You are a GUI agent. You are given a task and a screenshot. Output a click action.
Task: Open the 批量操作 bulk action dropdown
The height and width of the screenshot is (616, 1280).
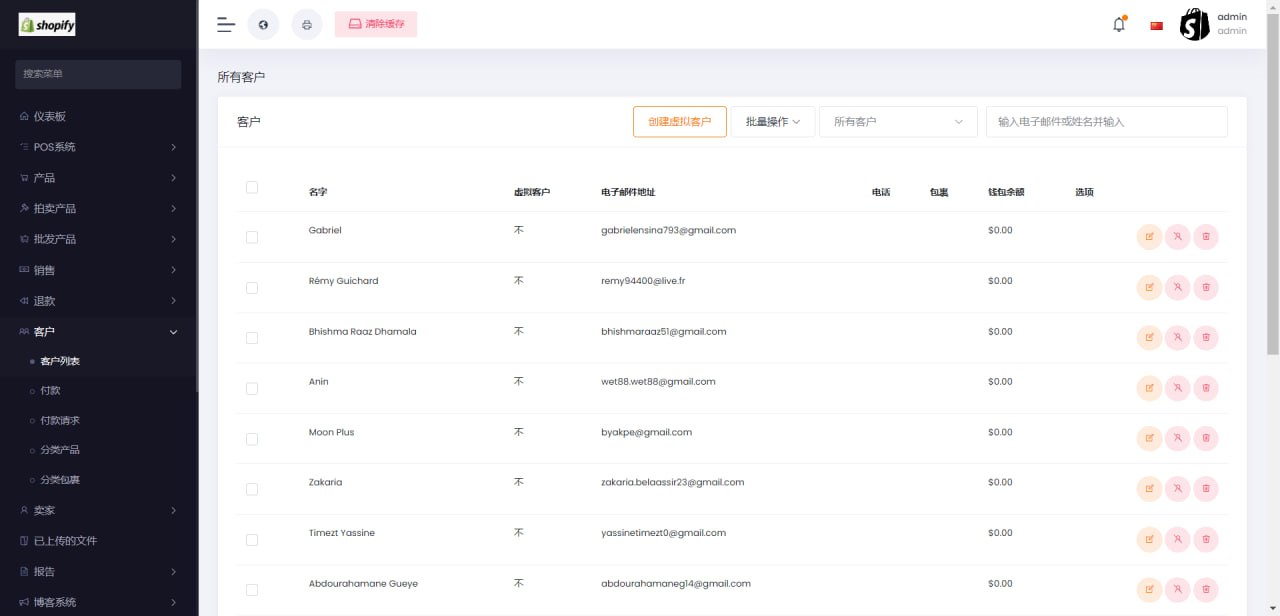click(x=773, y=122)
